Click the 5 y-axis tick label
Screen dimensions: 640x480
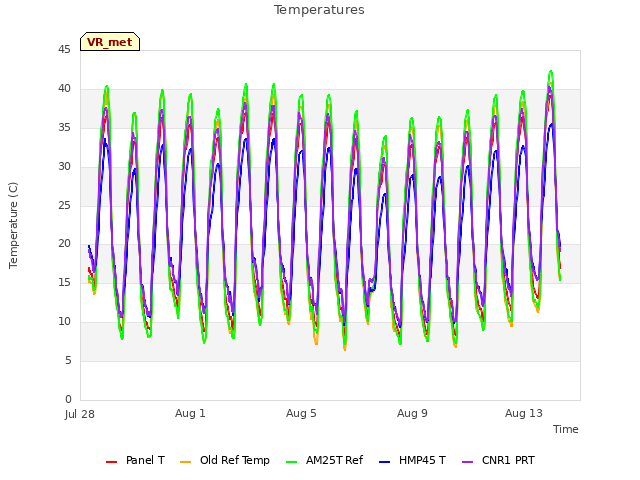point(68,360)
